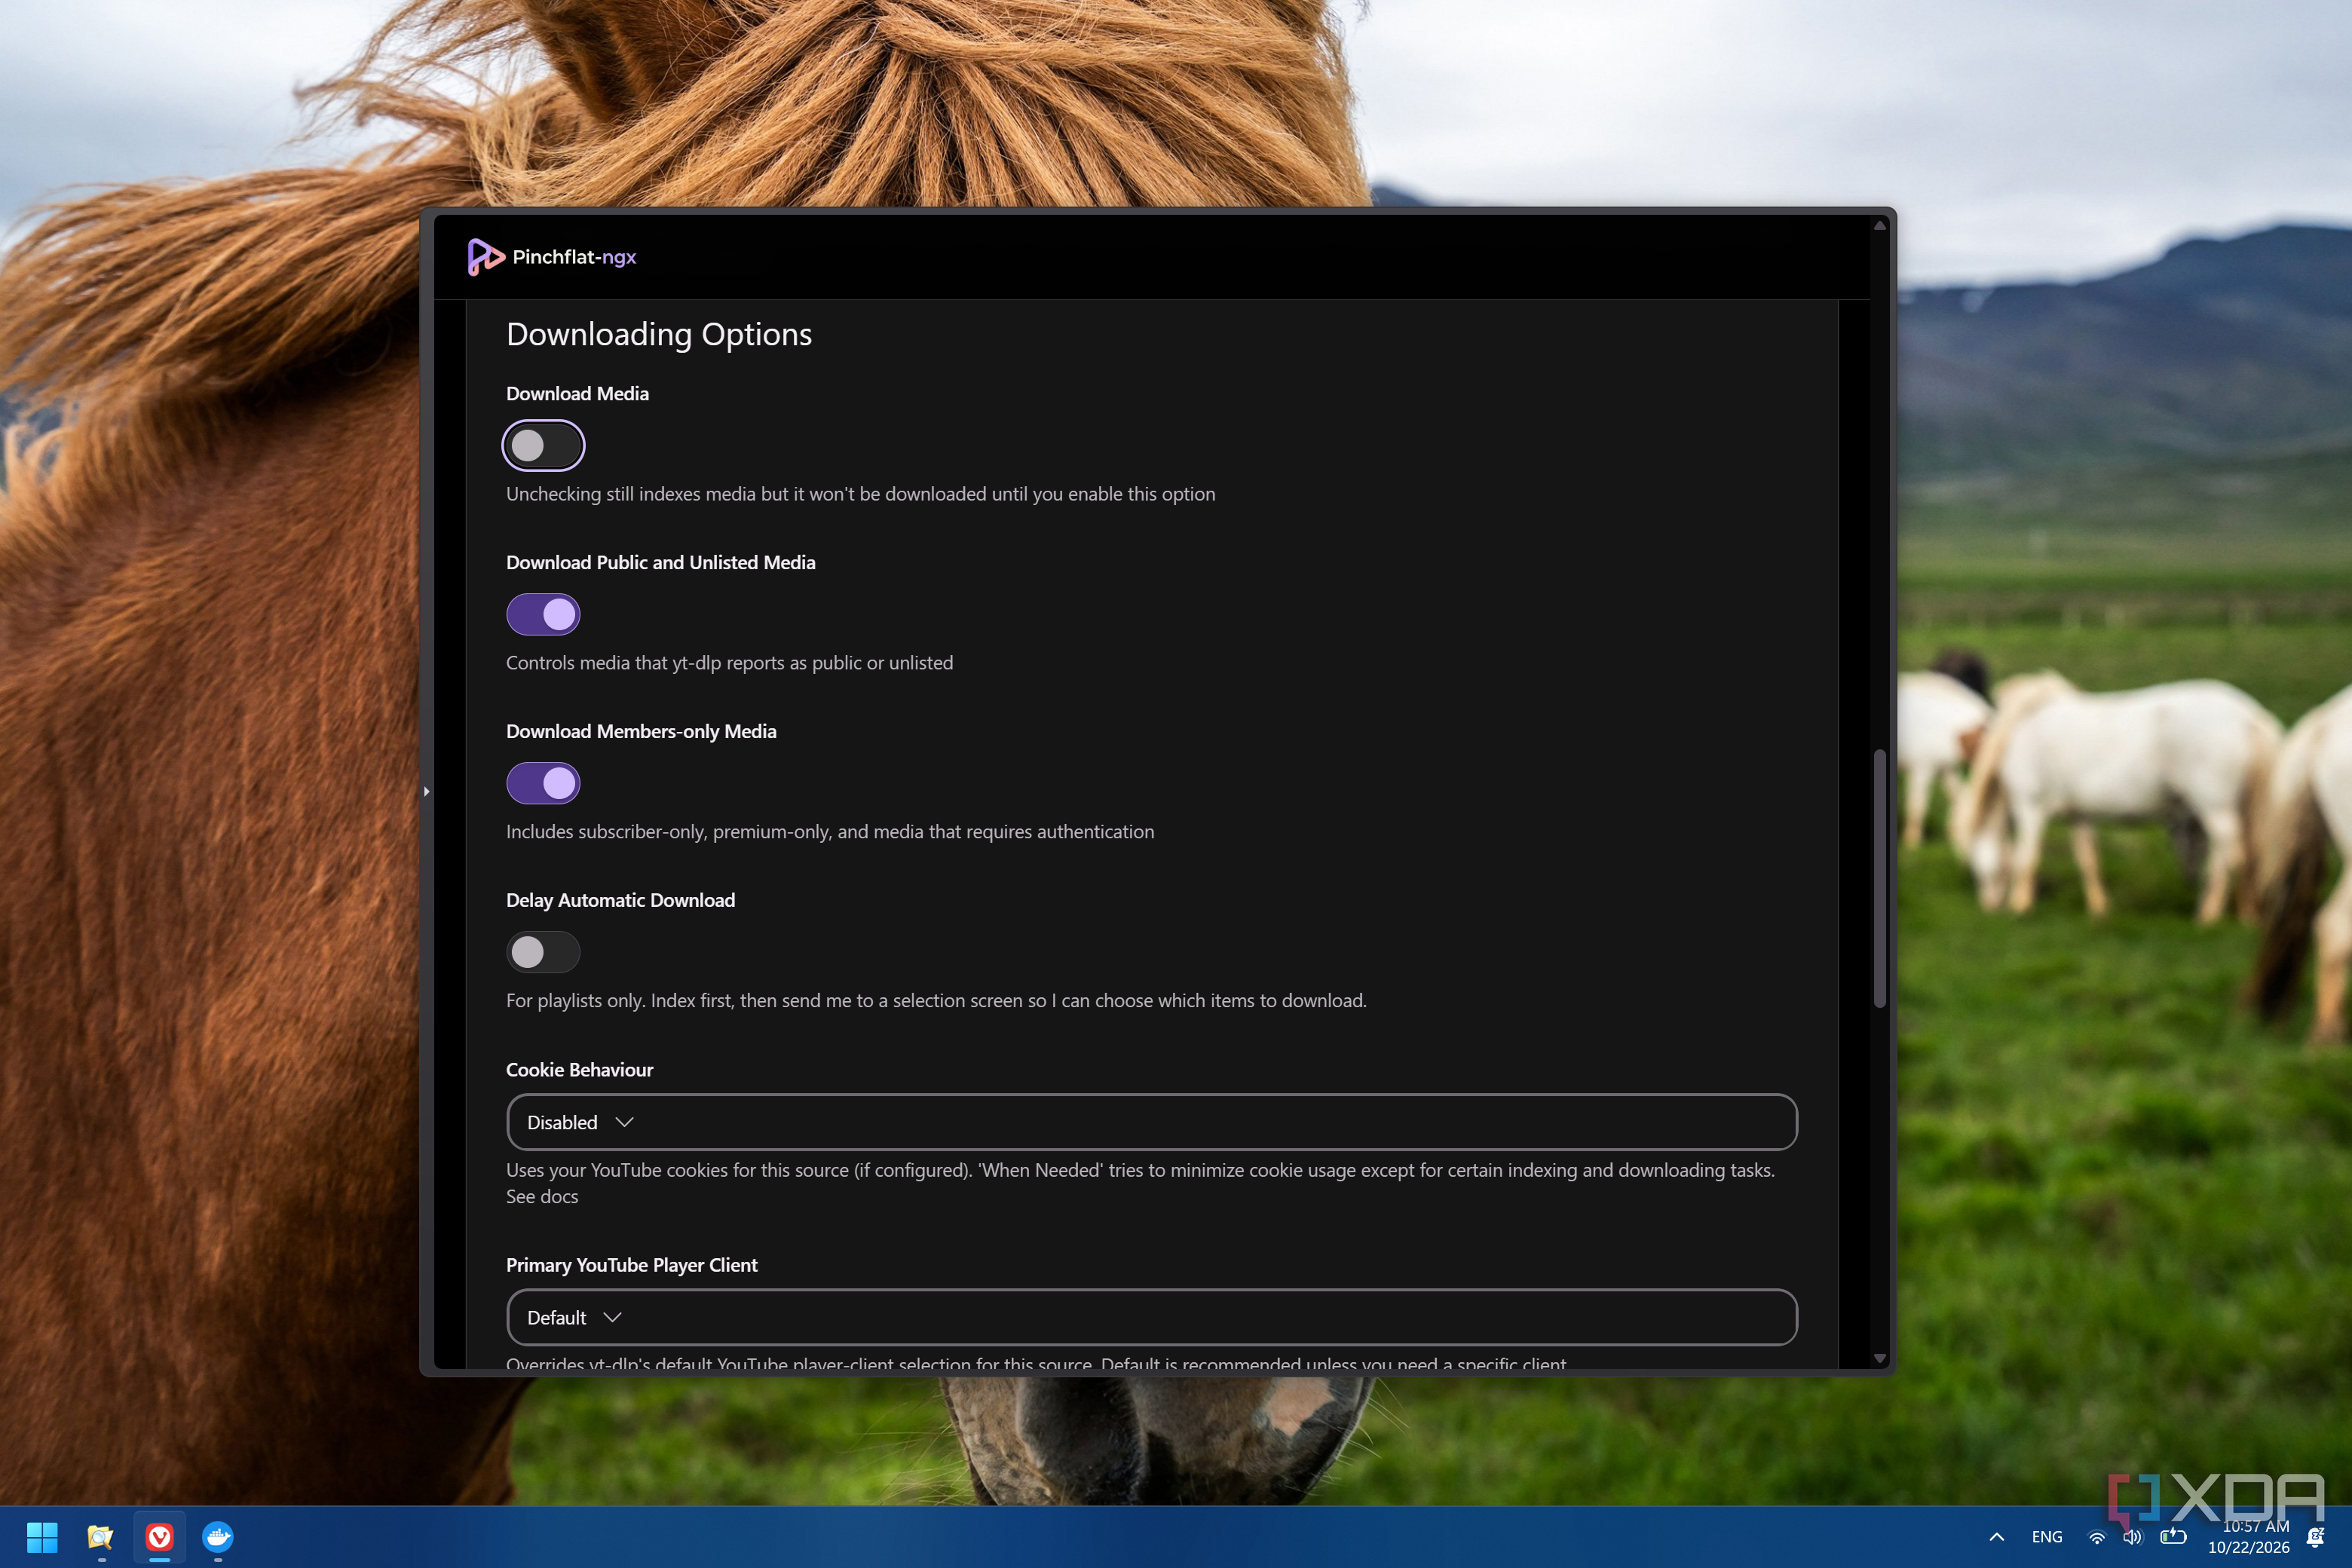Open the clock and date flyout
Viewport: 2352px width, 1568px height.
(x=2248, y=1537)
